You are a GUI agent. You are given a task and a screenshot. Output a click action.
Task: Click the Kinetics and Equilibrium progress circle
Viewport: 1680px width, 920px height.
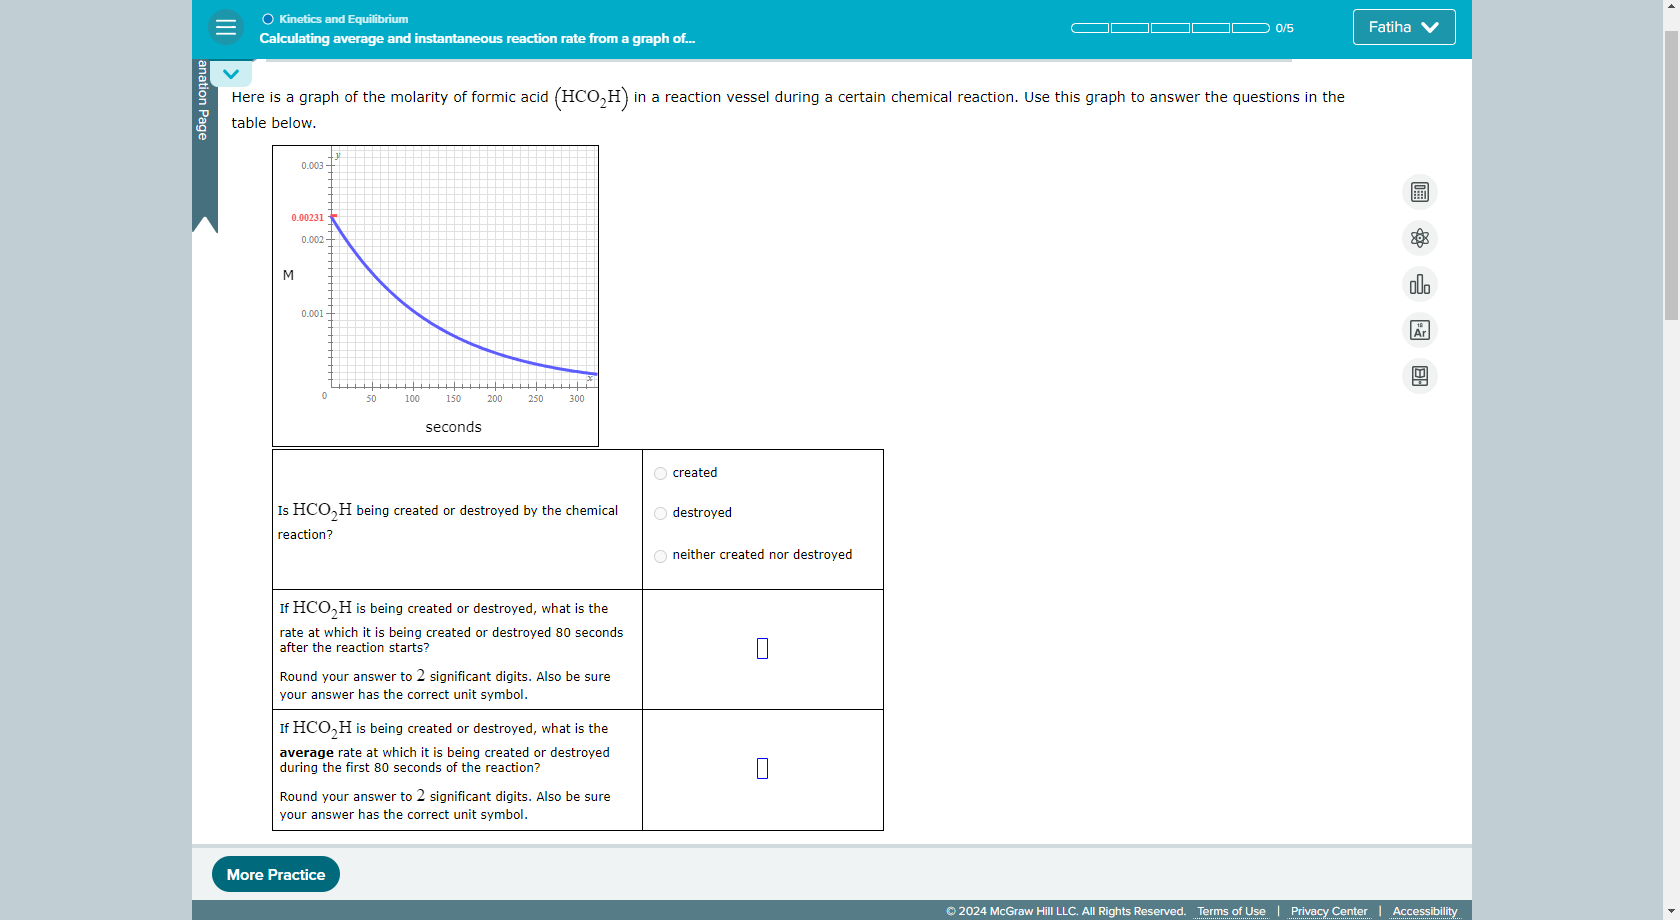pos(268,18)
